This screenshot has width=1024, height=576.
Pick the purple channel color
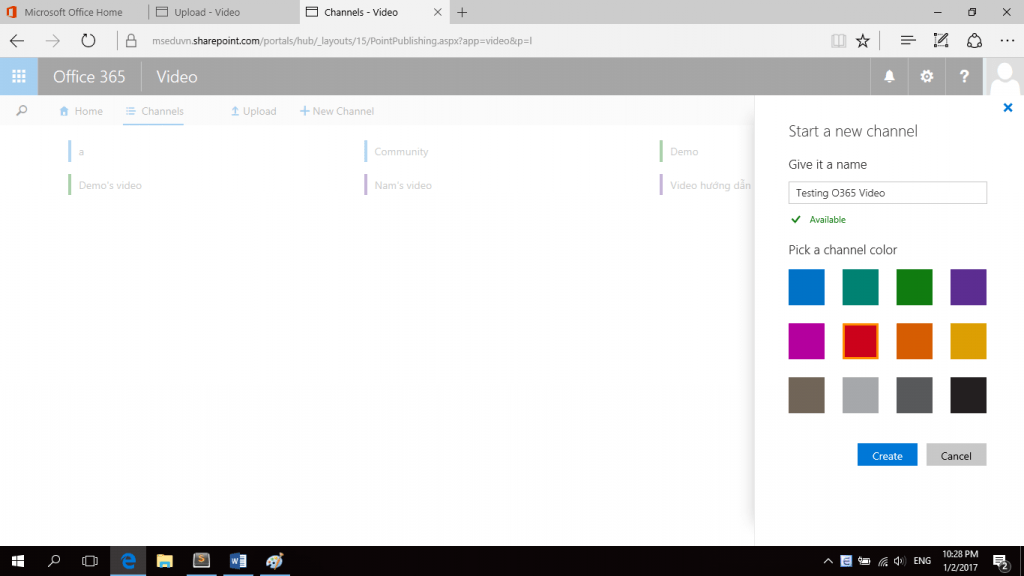tap(968, 287)
